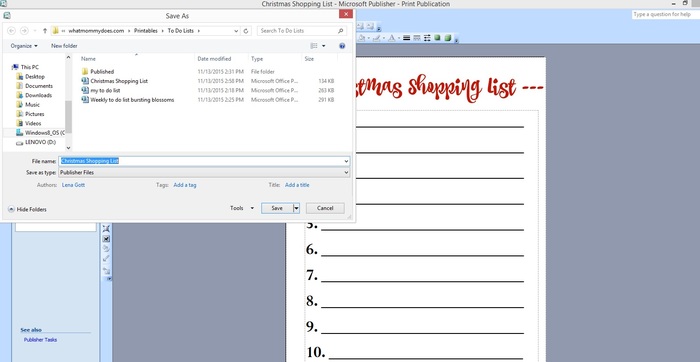Open the view options dropdown arrow
Screen dimensions: 700x362
click(x=324, y=46)
